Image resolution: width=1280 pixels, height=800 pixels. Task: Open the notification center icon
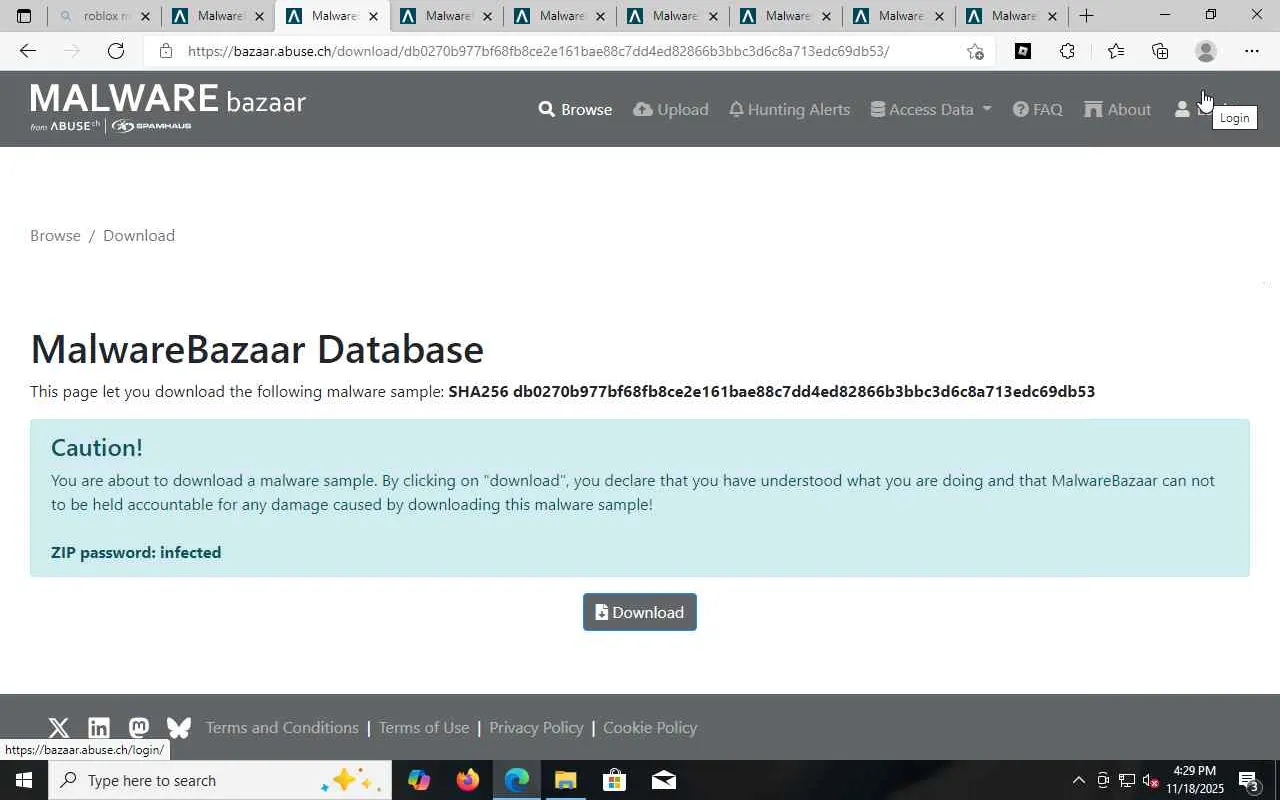(x=1248, y=780)
